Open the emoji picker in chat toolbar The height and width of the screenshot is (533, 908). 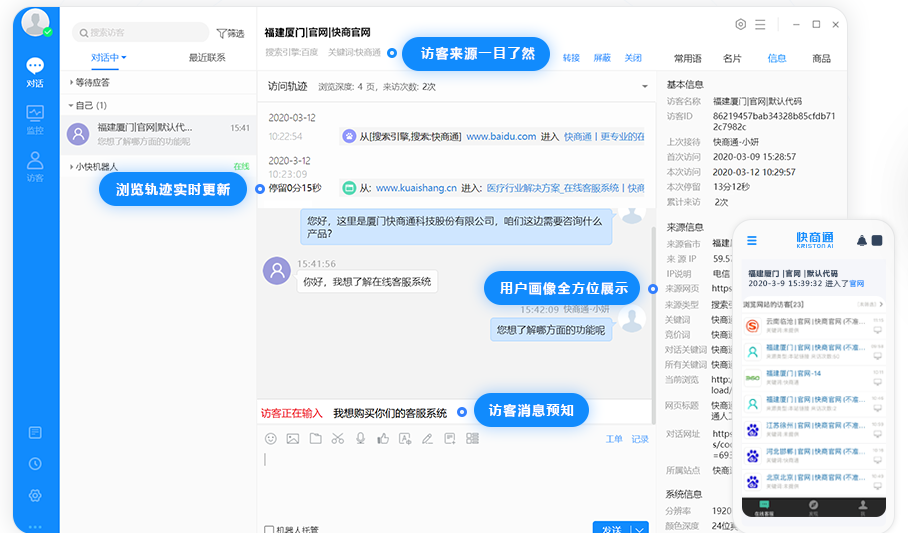270,438
